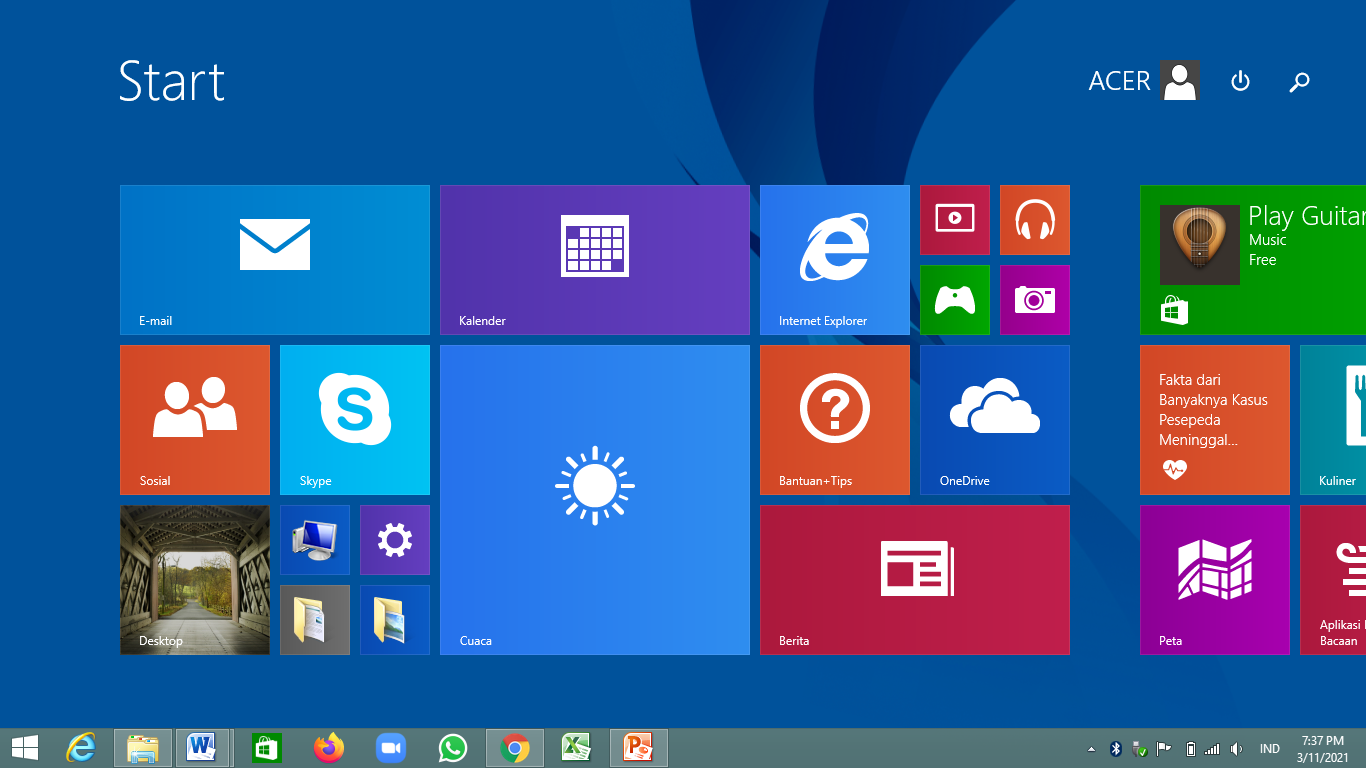Open the PC Settings gear tile
Image resolution: width=1366 pixels, height=768 pixels.
pyautogui.click(x=394, y=539)
